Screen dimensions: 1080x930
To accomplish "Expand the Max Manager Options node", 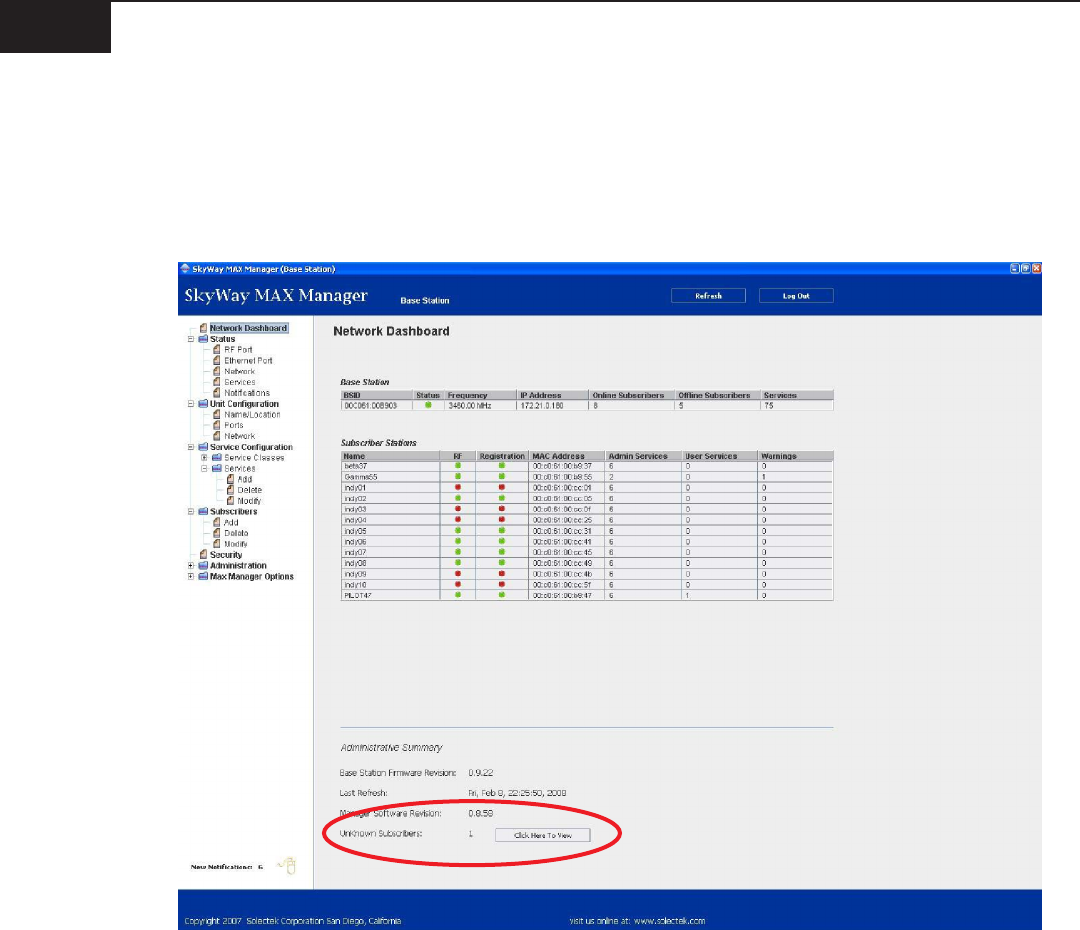I will coord(191,577).
